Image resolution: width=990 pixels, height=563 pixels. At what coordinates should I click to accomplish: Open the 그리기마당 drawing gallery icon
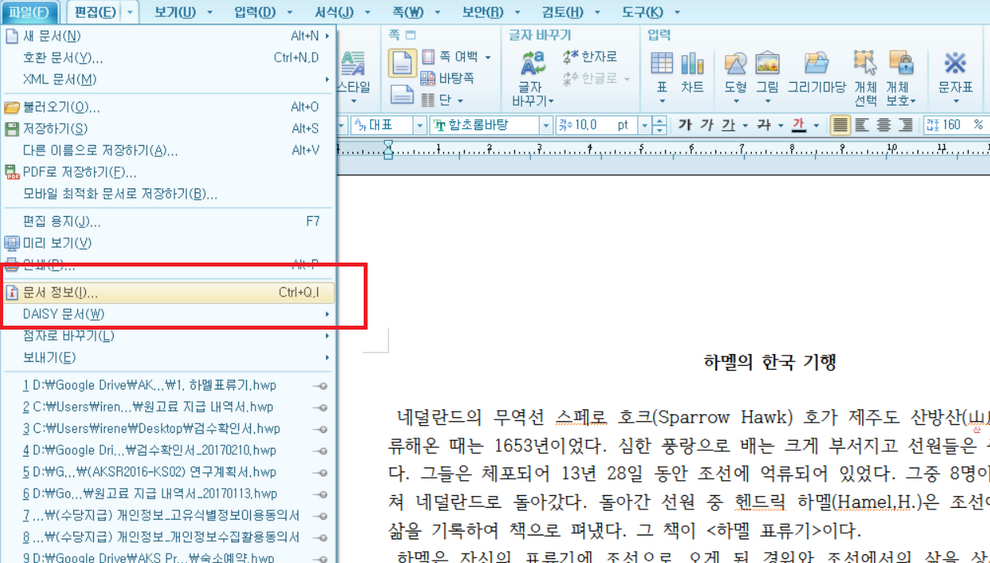coord(816,72)
